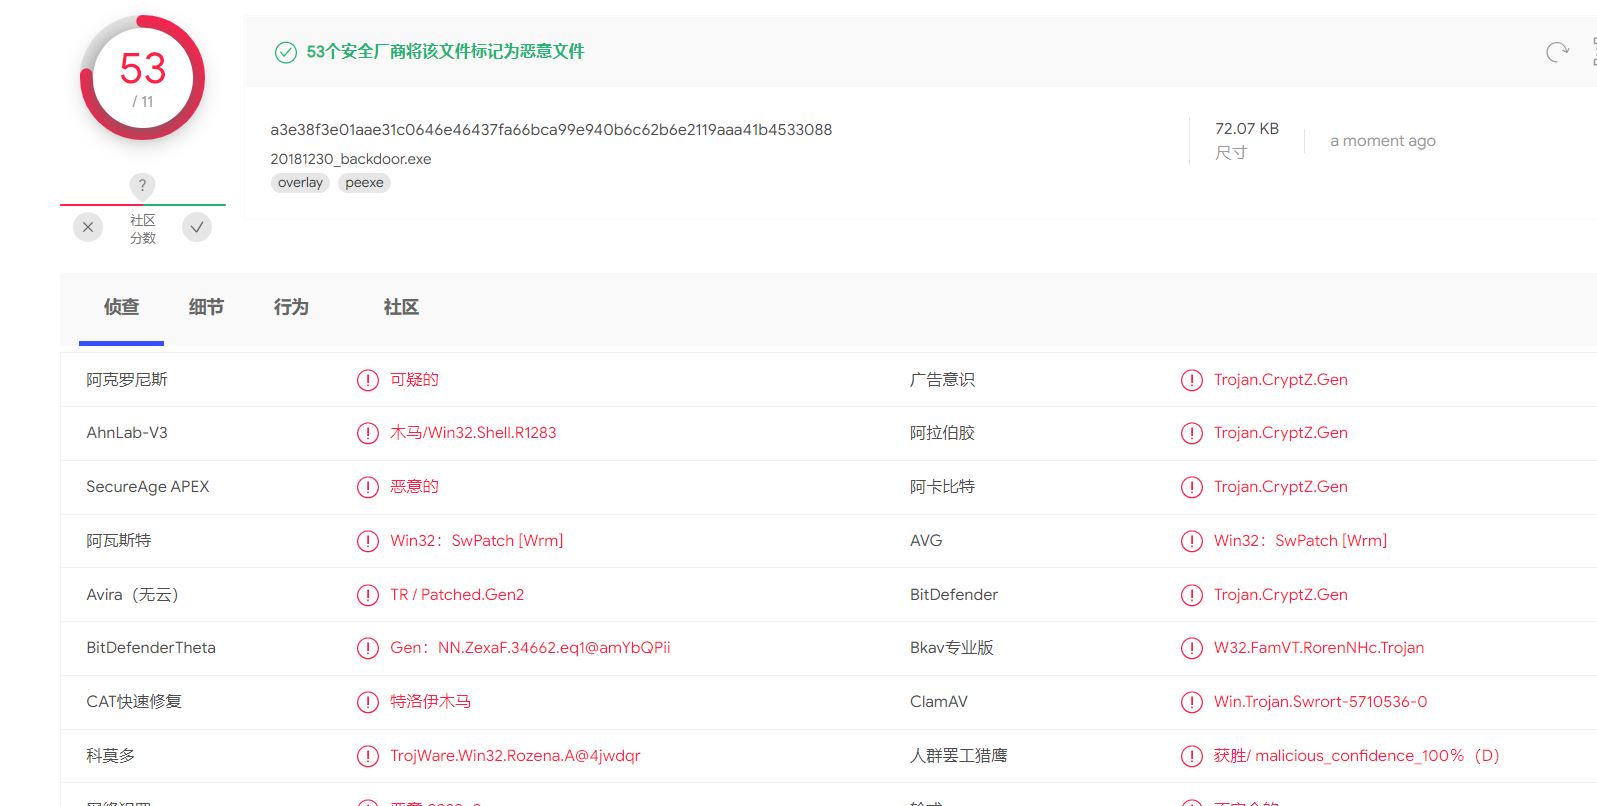Select the SHA-256 hash starting a3e38f3e
Screen dimensions: 1597x806
pos(551,130)
